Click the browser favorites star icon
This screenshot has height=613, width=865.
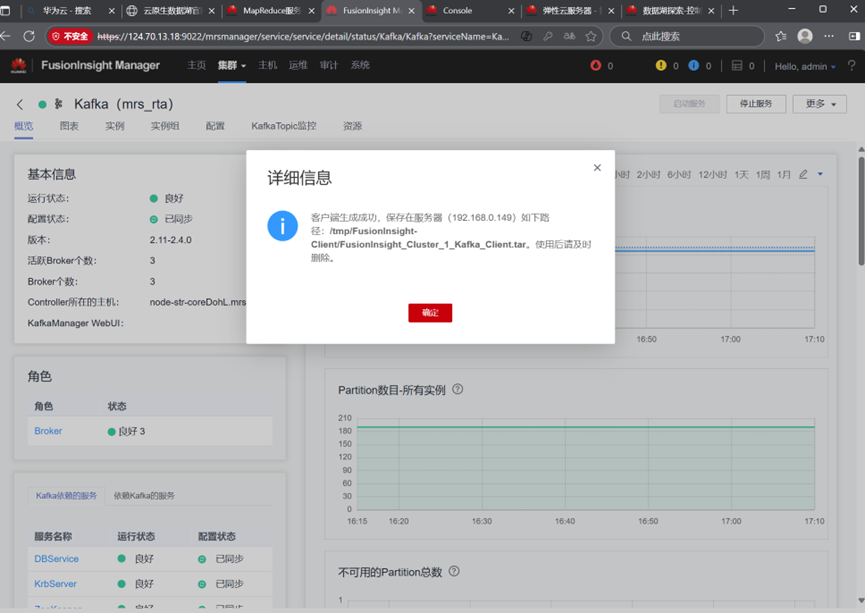(x=591, y=36)
